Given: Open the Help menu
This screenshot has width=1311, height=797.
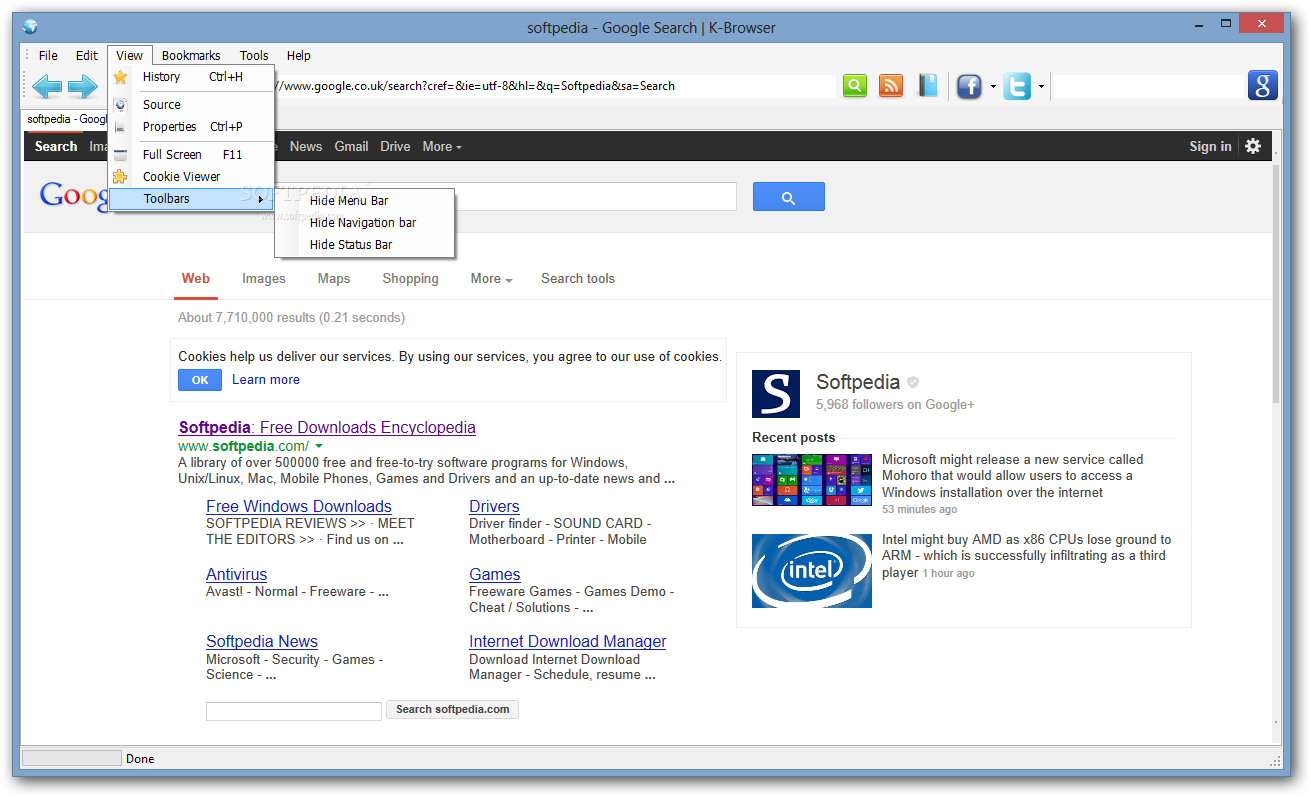Looking at the screenshot, I should [299, 56].
